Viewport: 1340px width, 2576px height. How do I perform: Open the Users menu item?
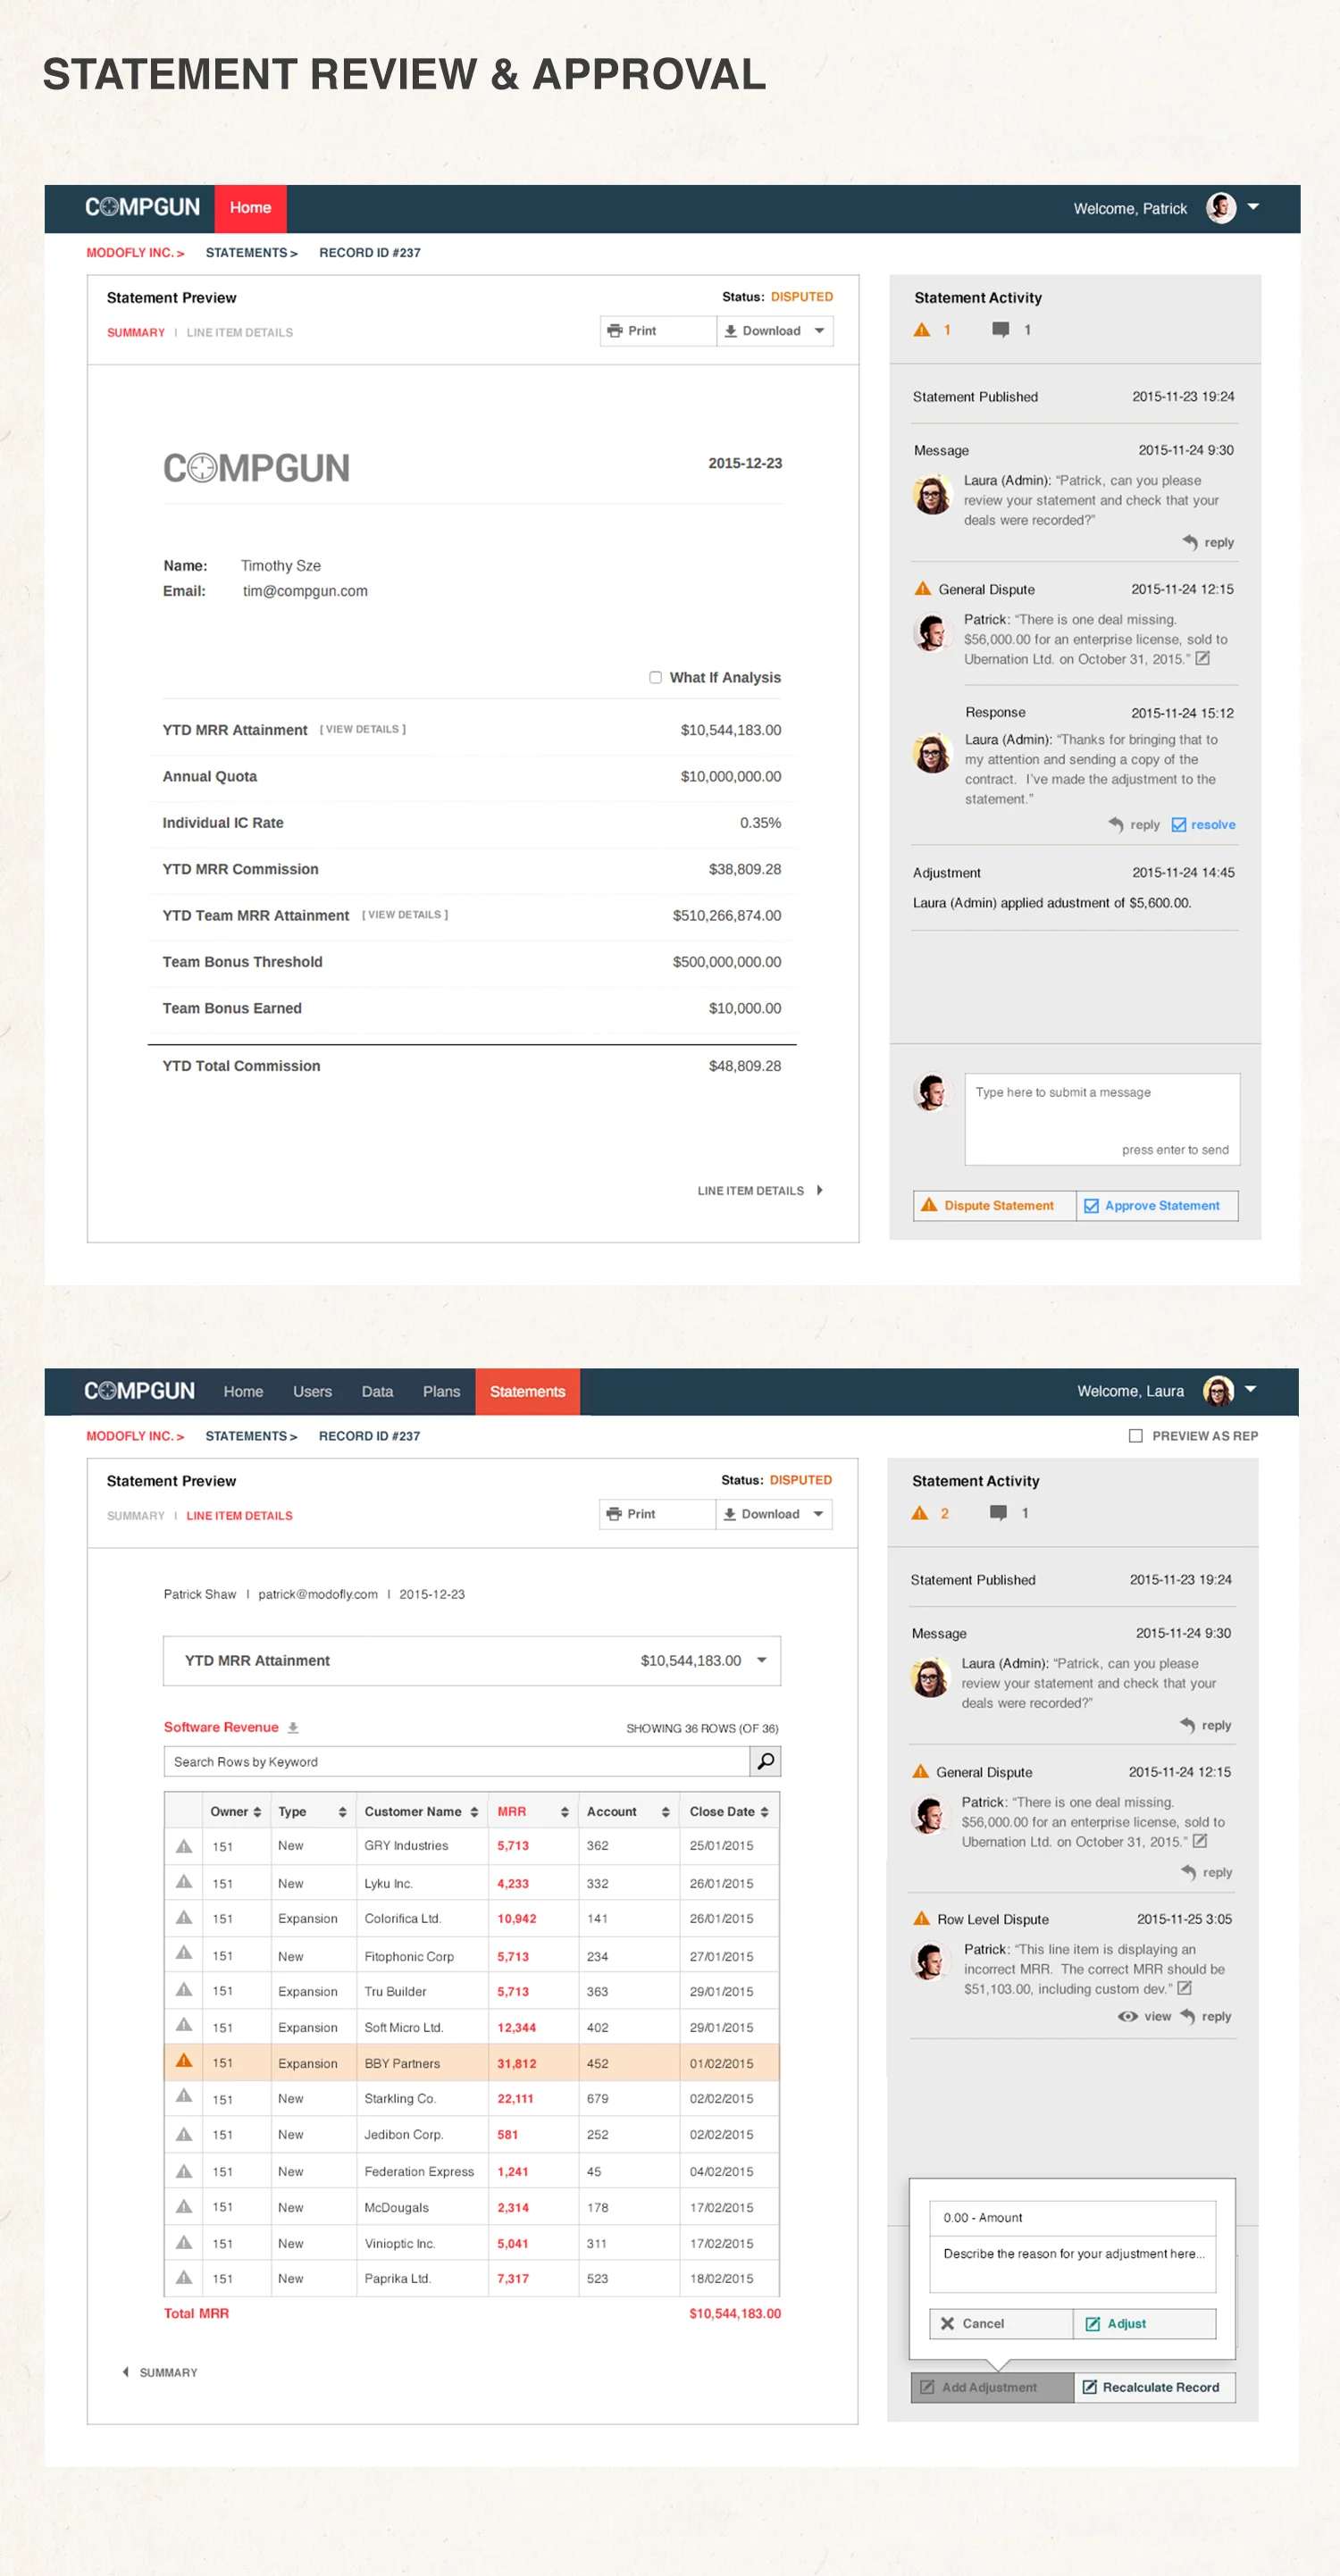[x=312, y=1391]
